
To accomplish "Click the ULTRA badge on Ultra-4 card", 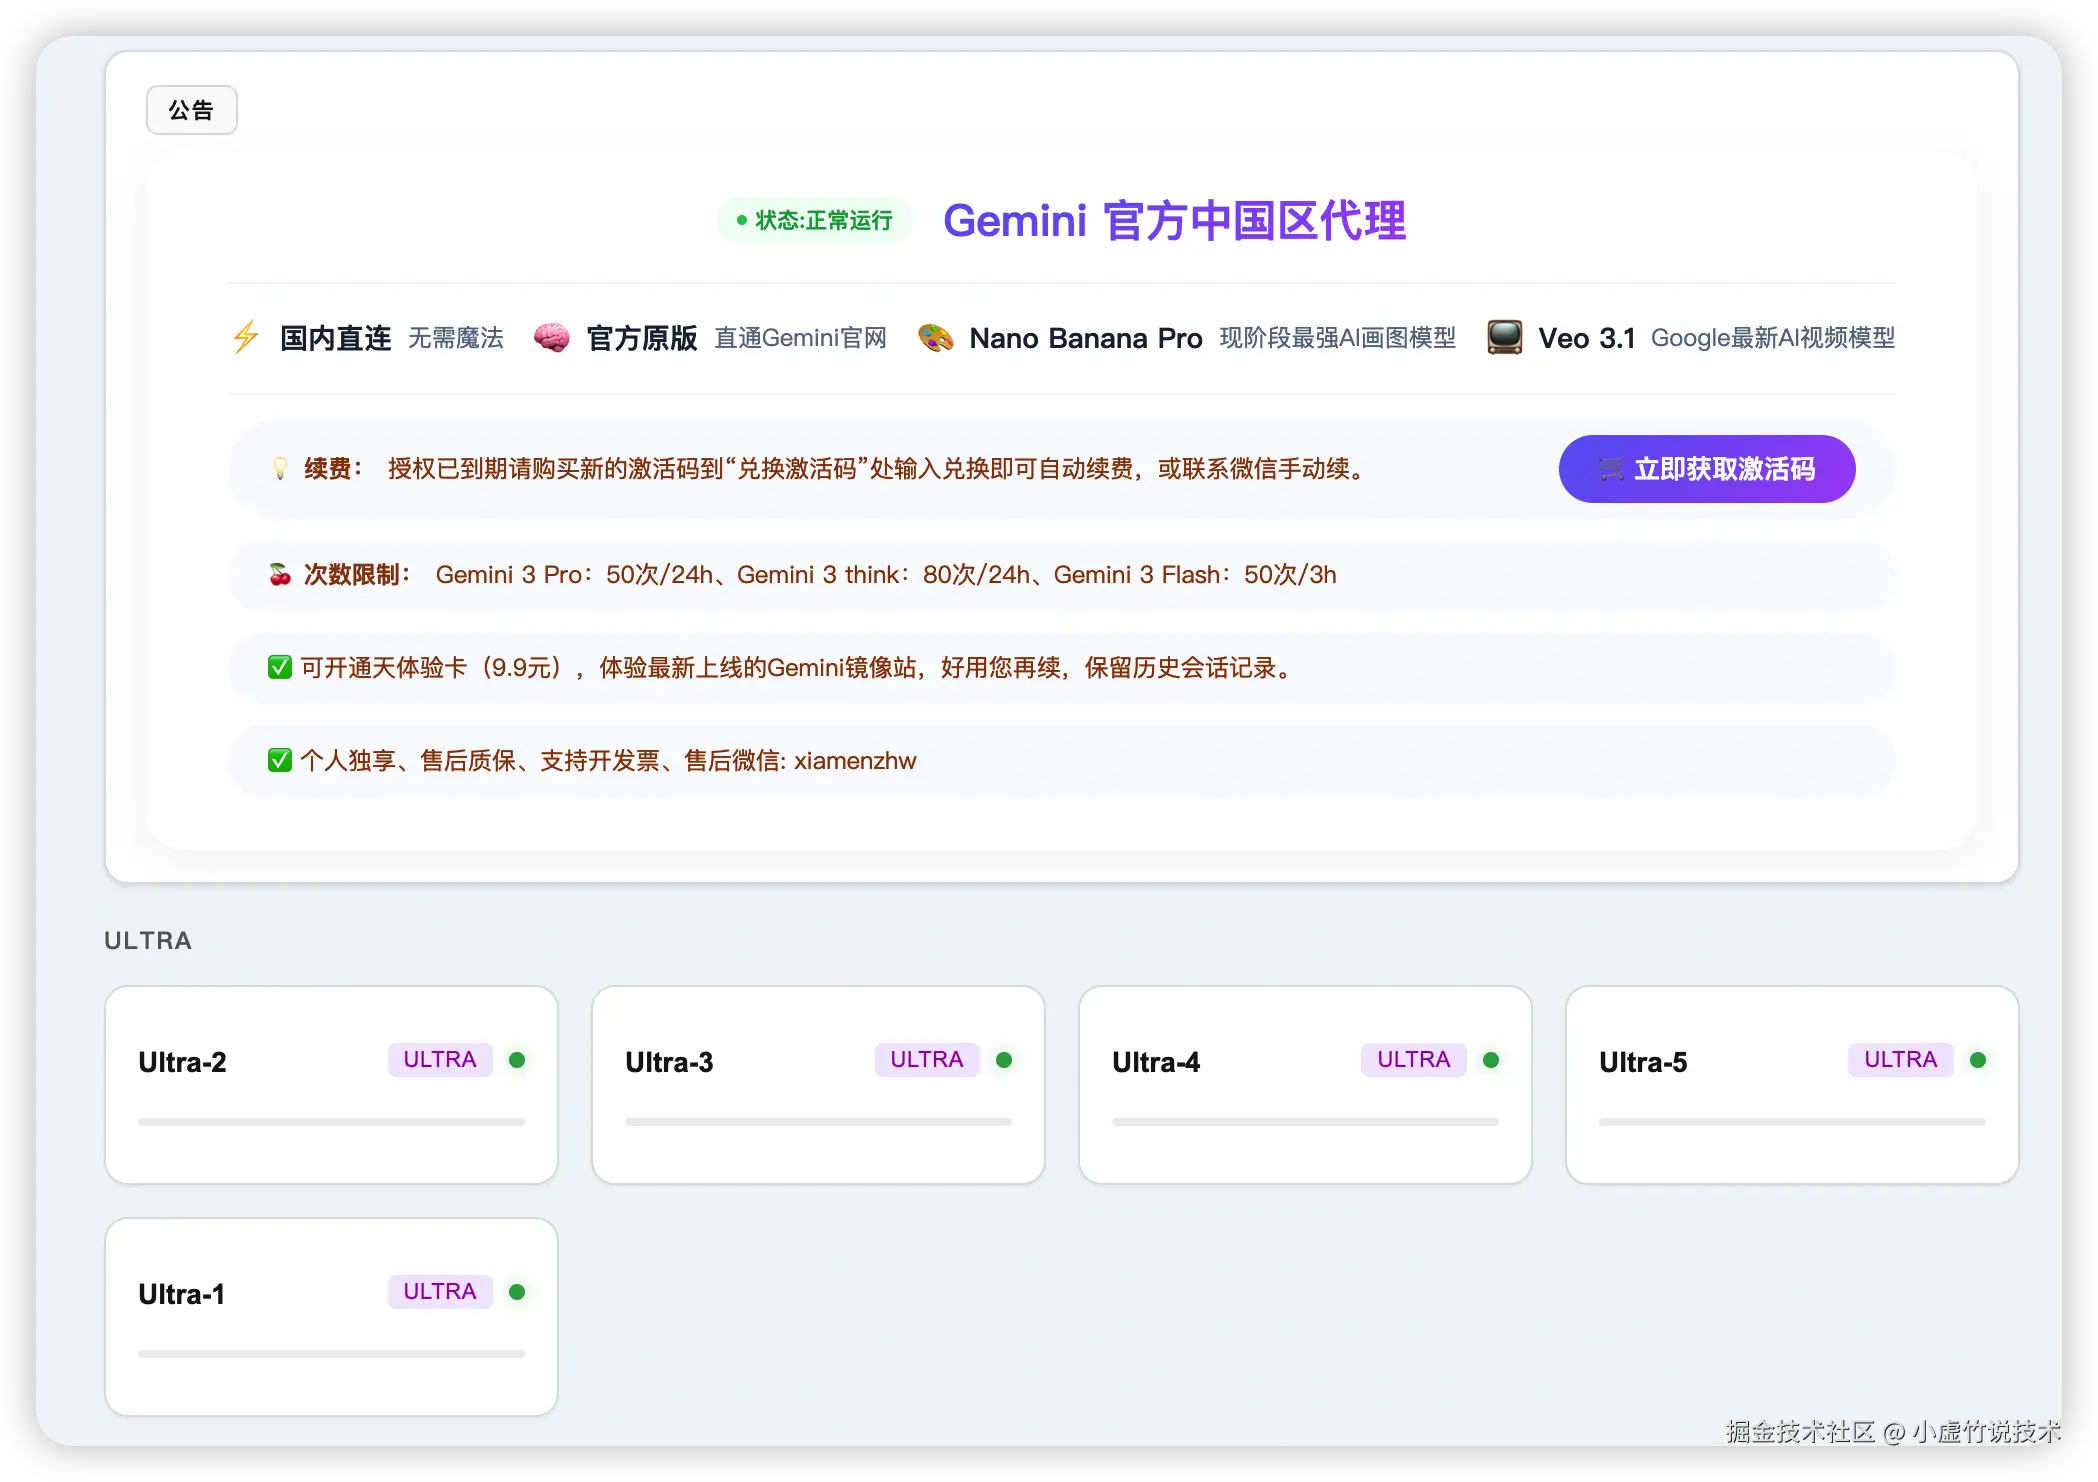I will (1412, 1060).
